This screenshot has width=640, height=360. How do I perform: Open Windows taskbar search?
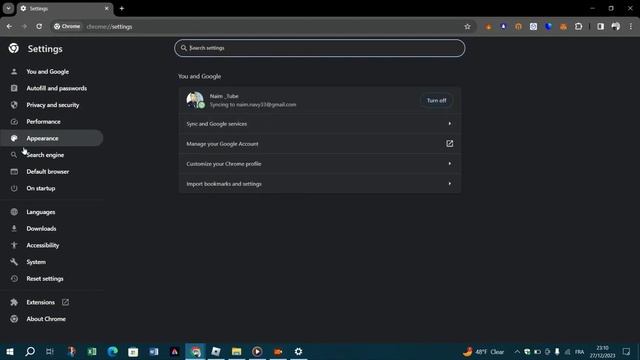[x=30, y=351]
